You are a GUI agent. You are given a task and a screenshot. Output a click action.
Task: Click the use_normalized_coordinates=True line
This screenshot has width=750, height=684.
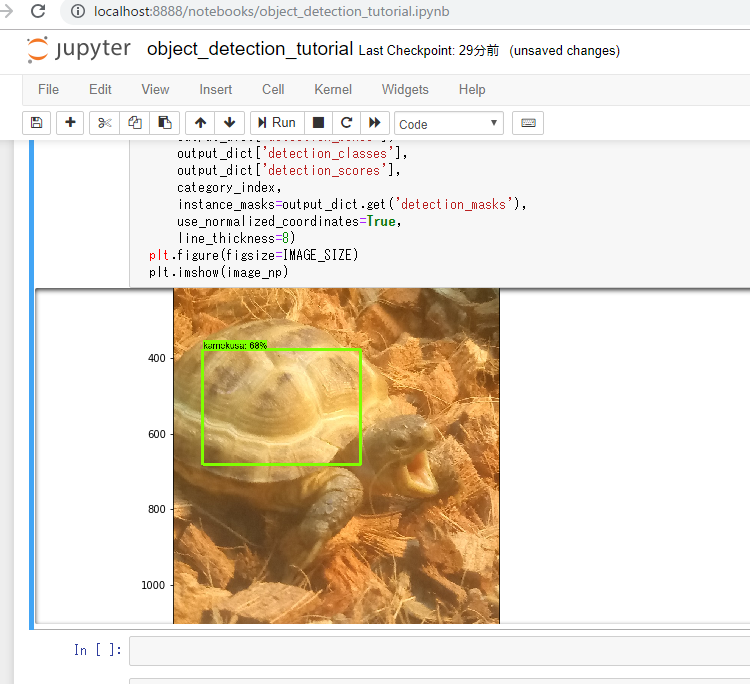click(x=289, y=221)
